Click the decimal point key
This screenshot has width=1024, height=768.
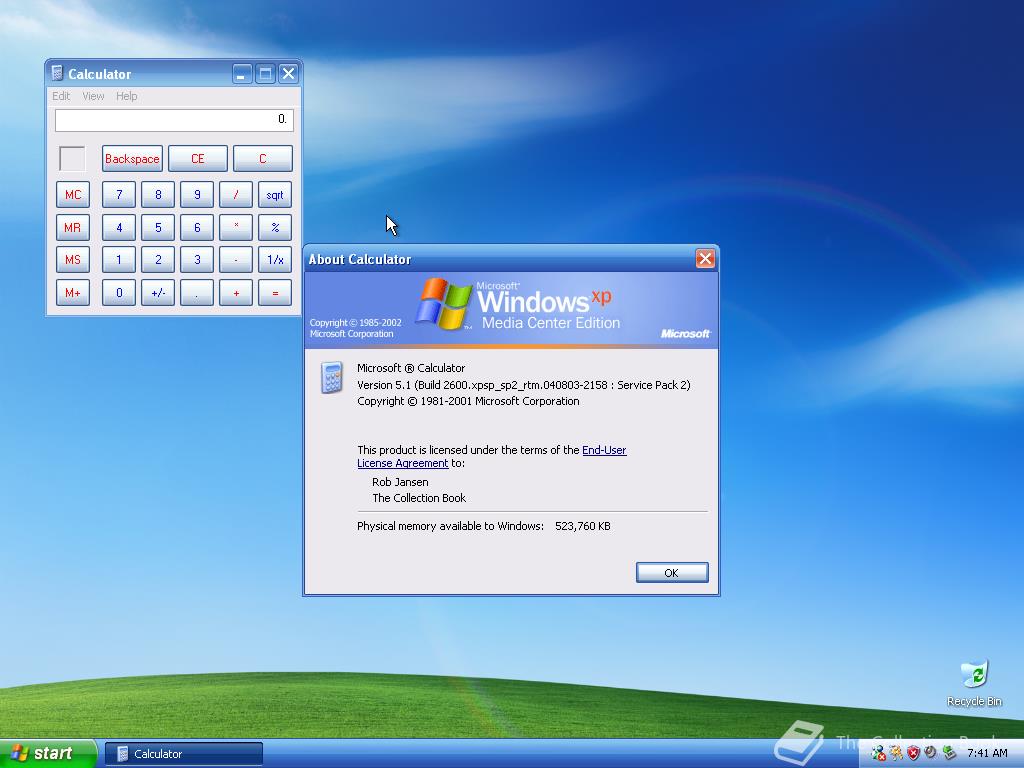point(197,293)
